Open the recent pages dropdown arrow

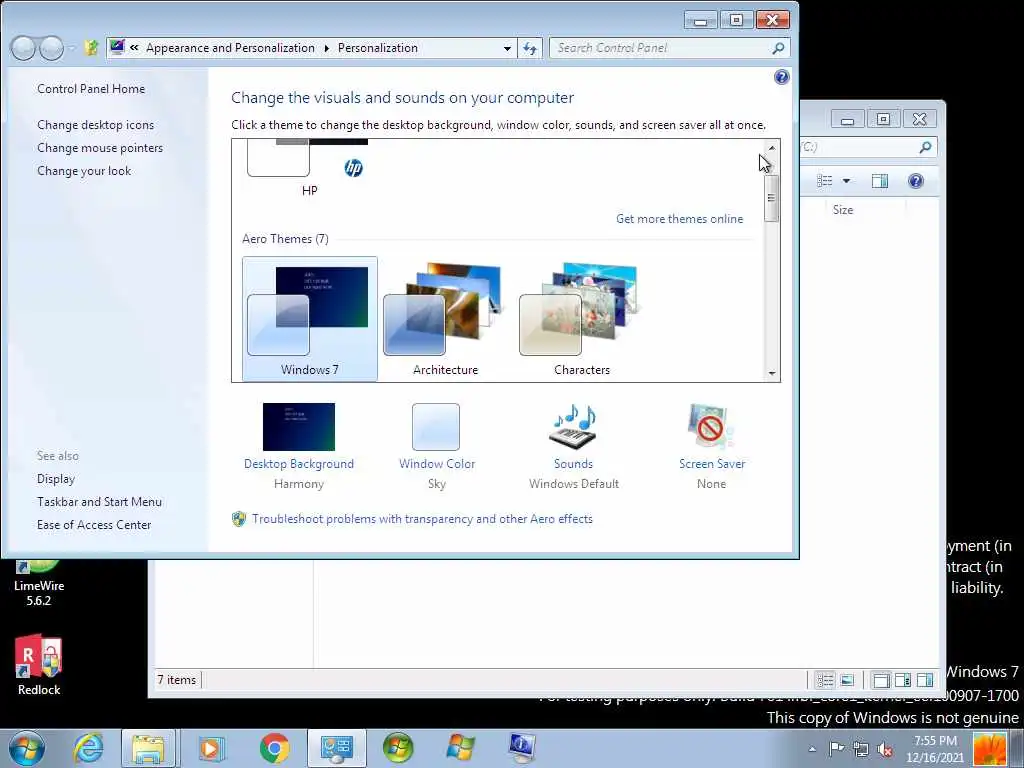coord(71,48)
